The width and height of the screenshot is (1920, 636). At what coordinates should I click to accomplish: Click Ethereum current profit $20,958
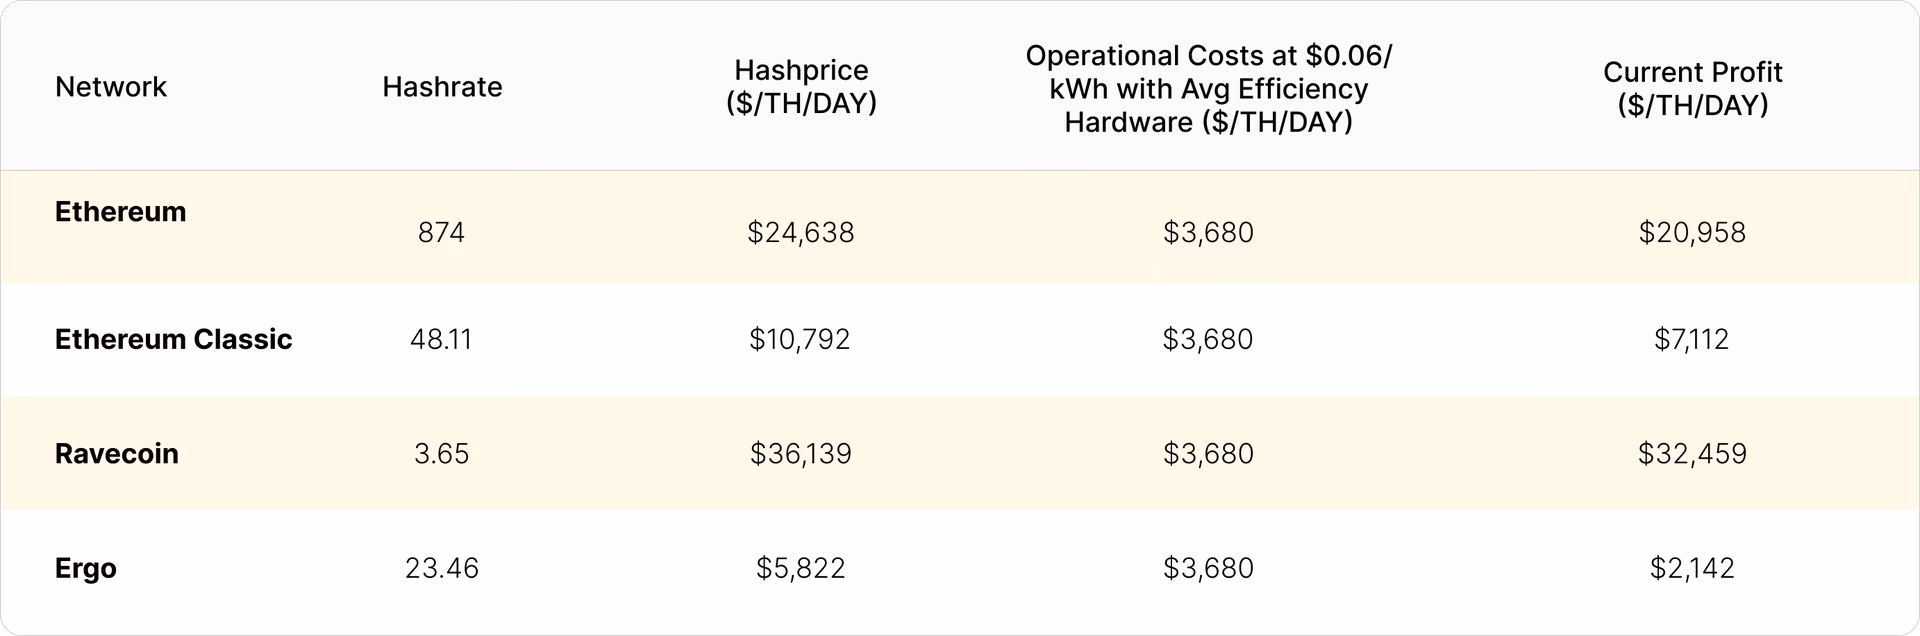coord(1692,233)
